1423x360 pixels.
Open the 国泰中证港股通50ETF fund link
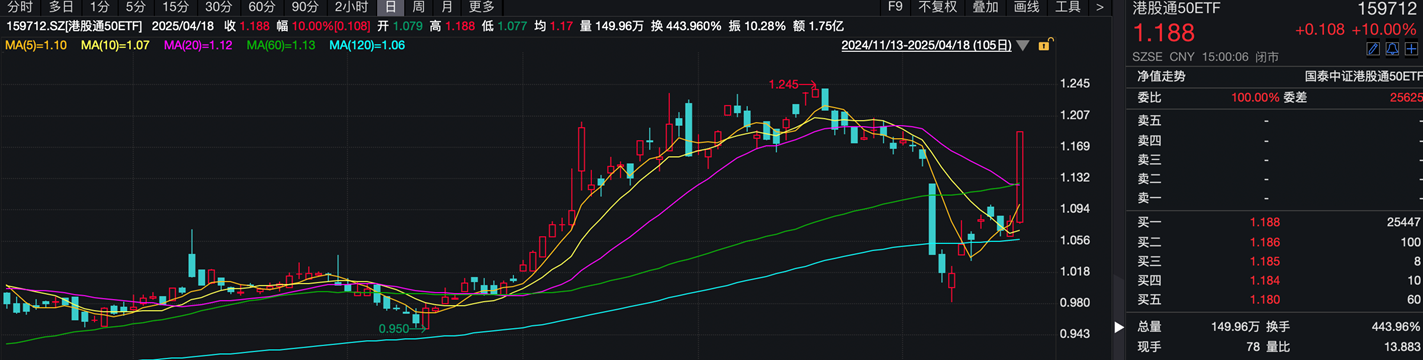tap(1363, 76)
